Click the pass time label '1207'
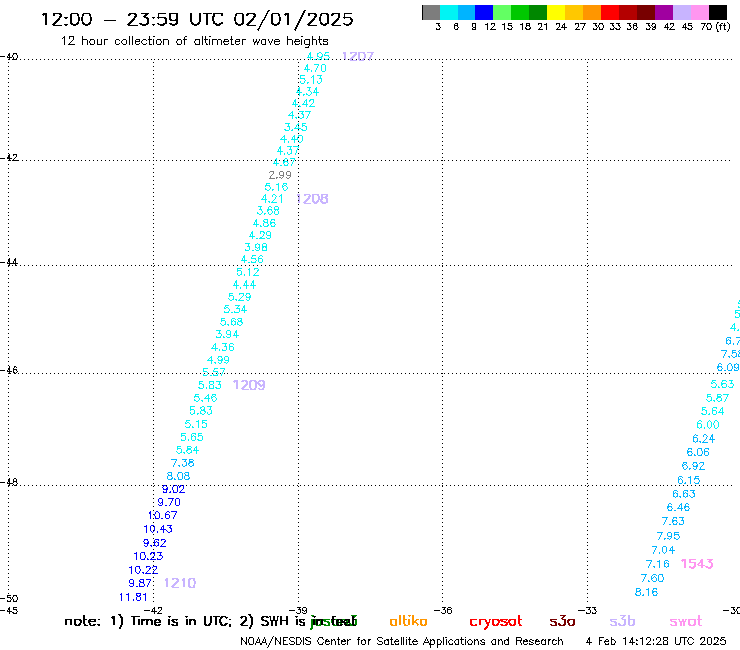 (357, 56)
